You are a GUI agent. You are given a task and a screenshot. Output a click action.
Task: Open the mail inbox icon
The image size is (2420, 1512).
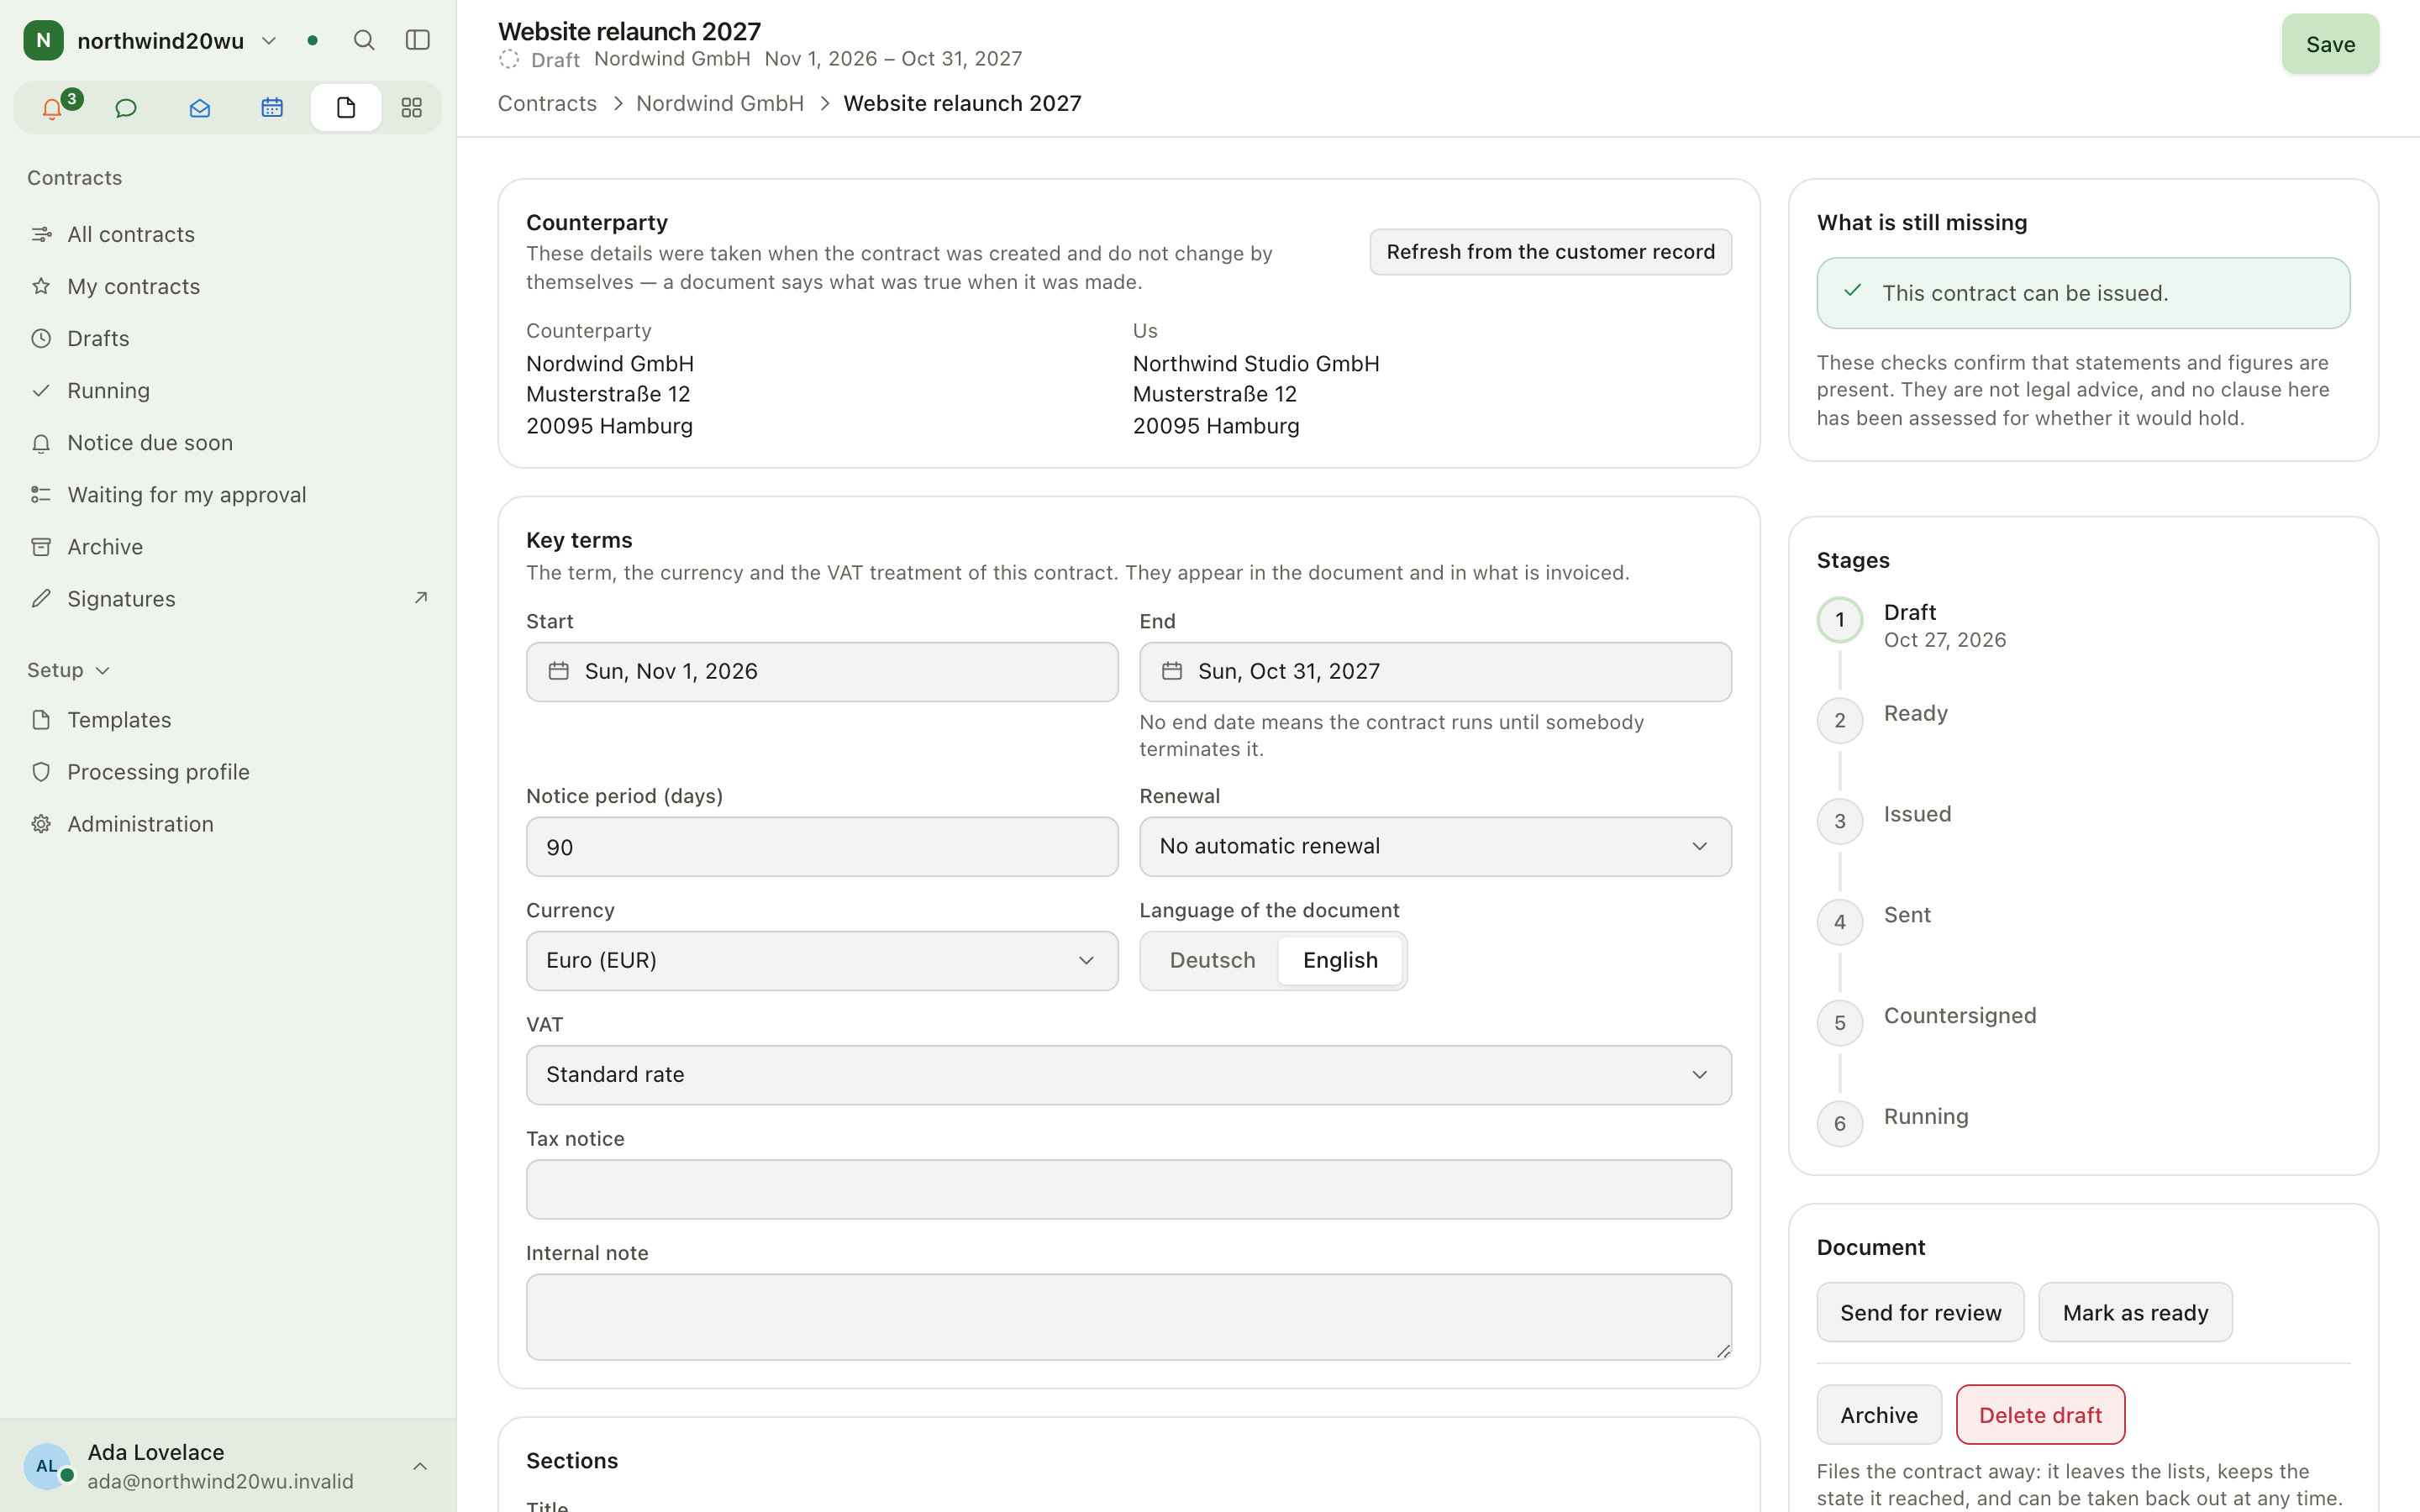[200, 108]
